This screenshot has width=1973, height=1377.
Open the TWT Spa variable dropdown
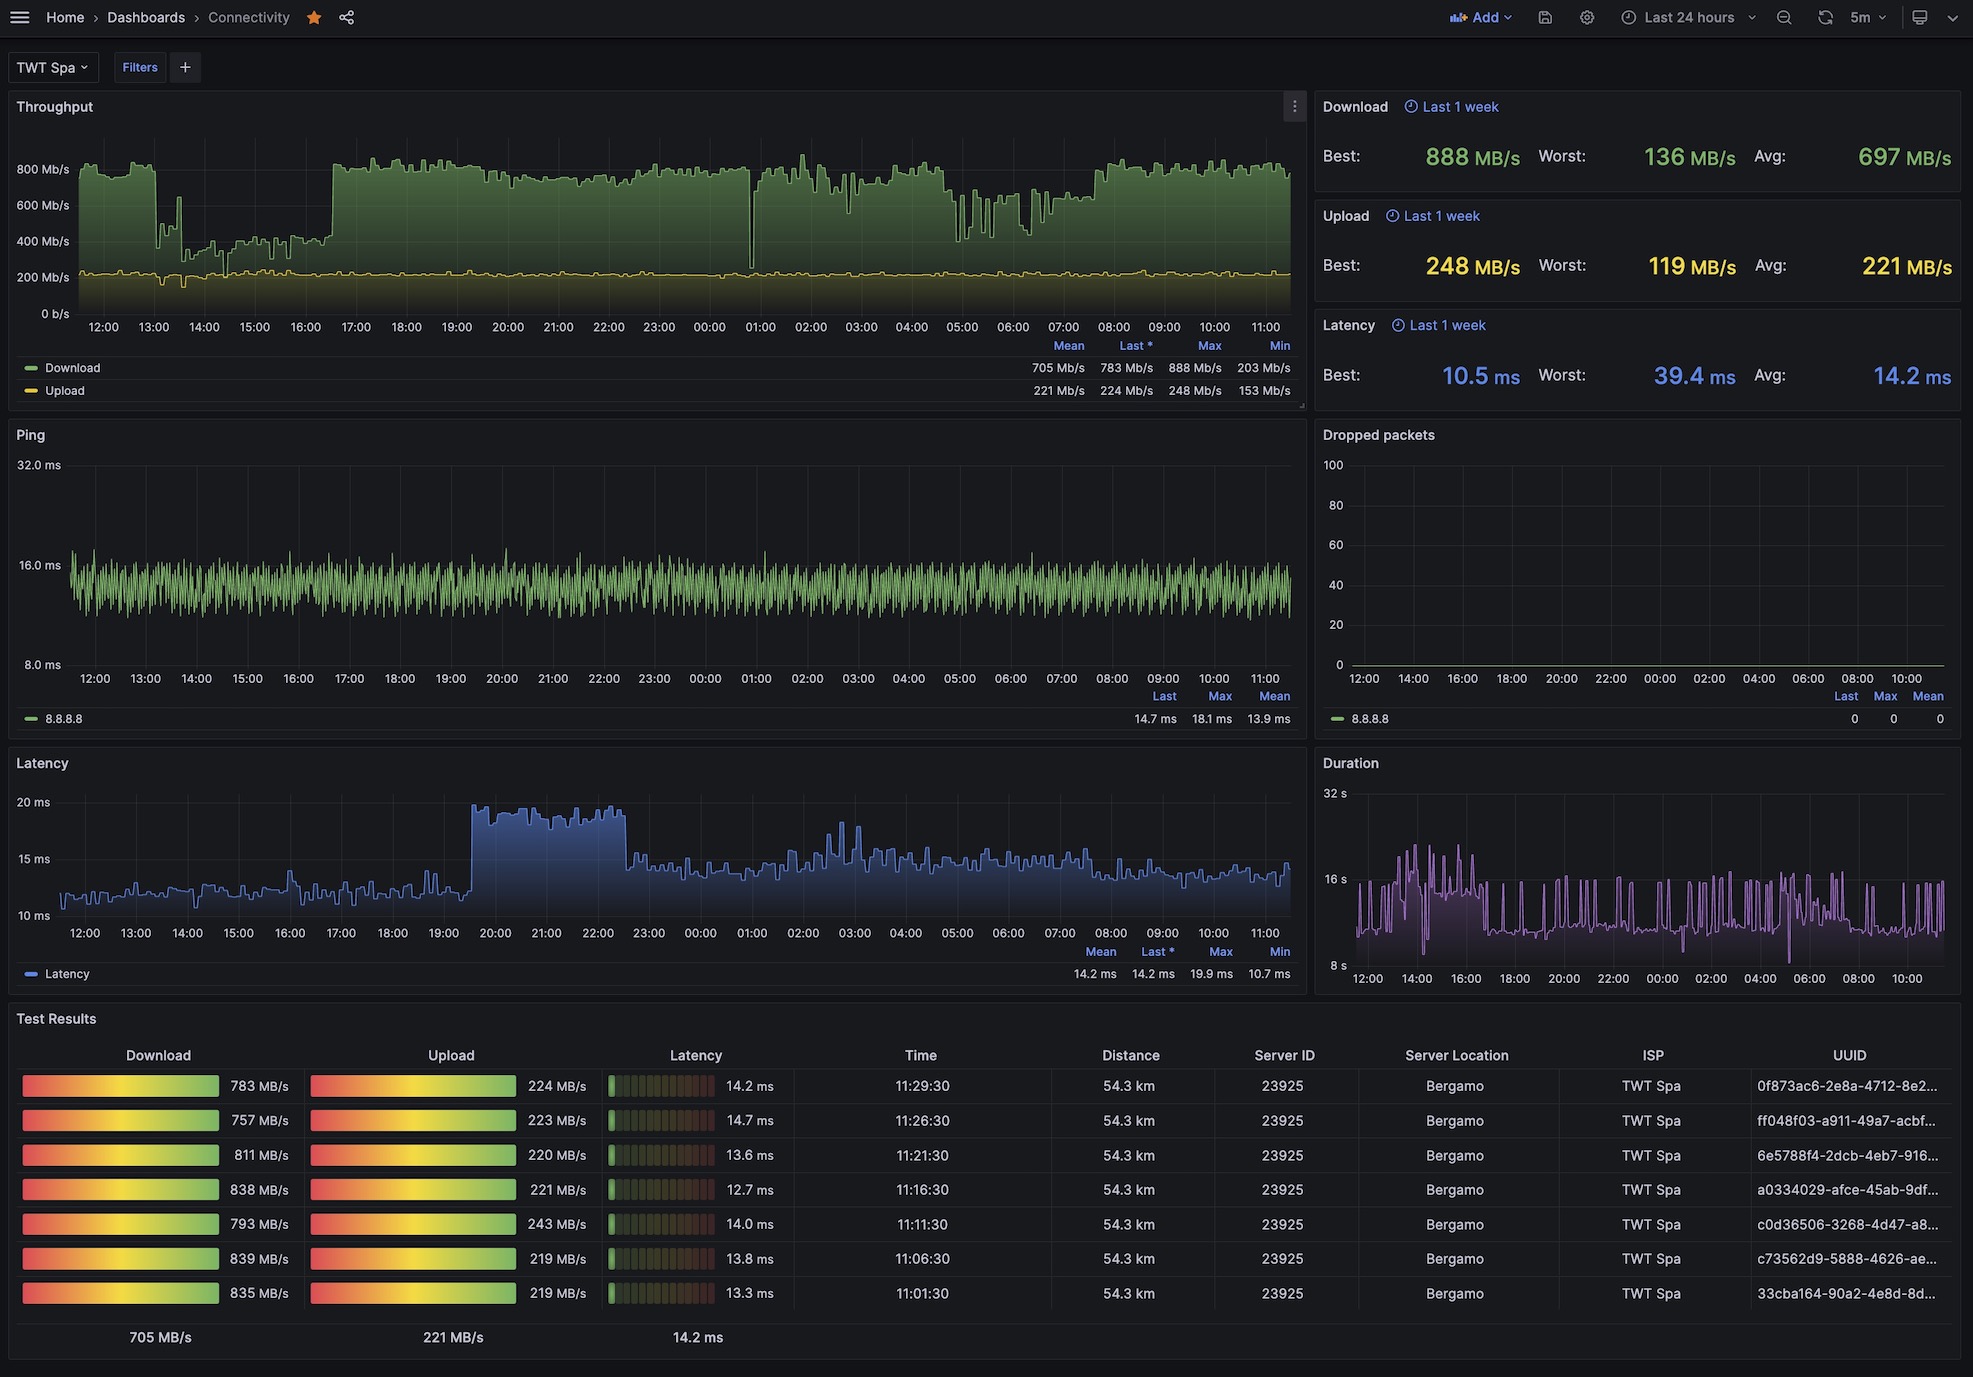[53, 67]
